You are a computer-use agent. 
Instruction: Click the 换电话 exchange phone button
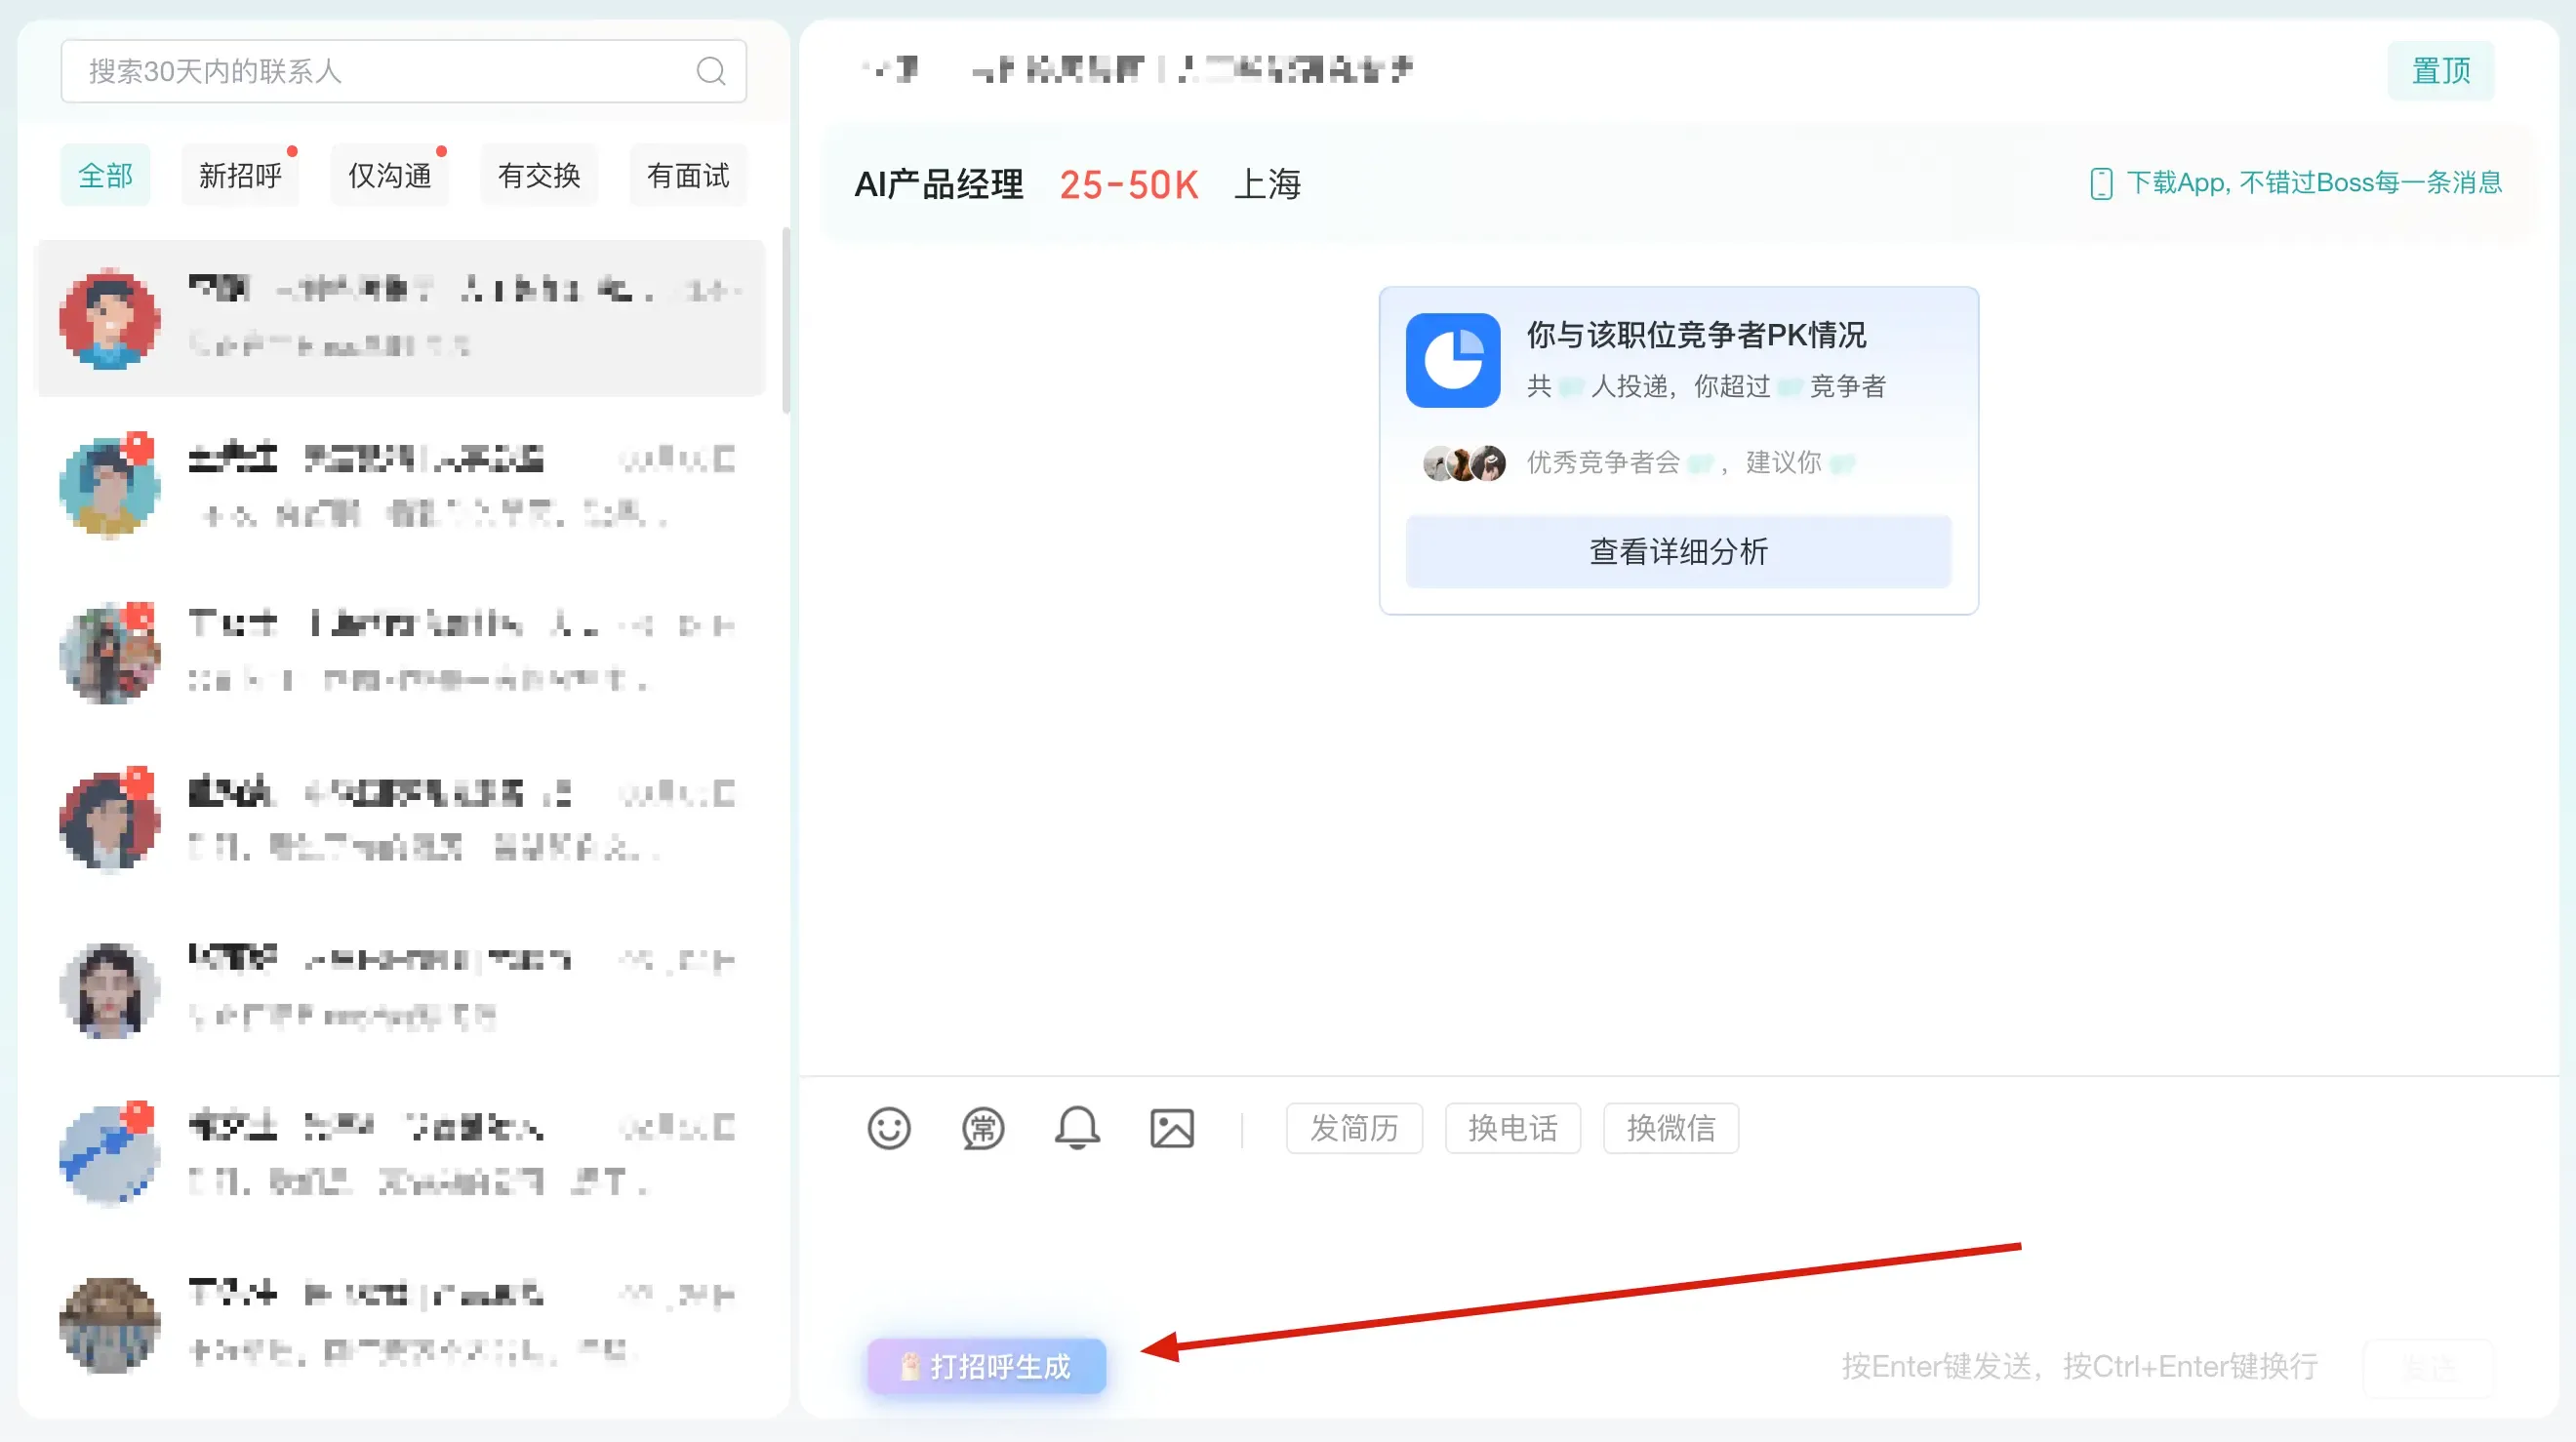point(1512,1128)
